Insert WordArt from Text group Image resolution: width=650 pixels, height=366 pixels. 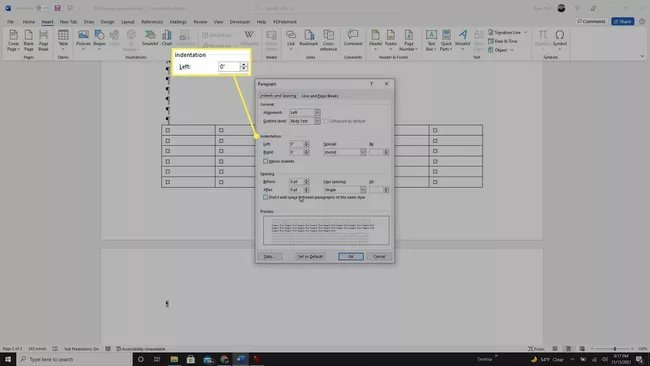462,38
